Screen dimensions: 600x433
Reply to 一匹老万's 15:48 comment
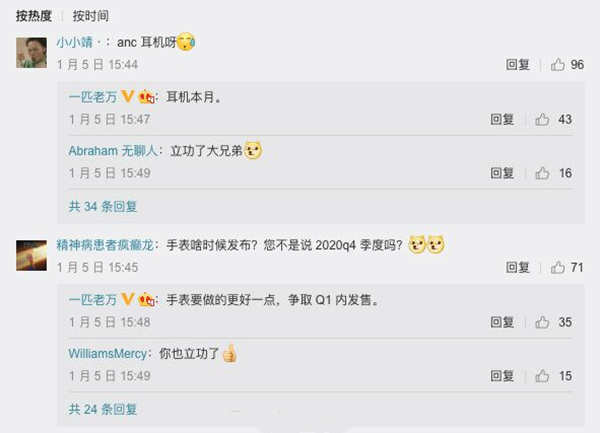(502, 322)
